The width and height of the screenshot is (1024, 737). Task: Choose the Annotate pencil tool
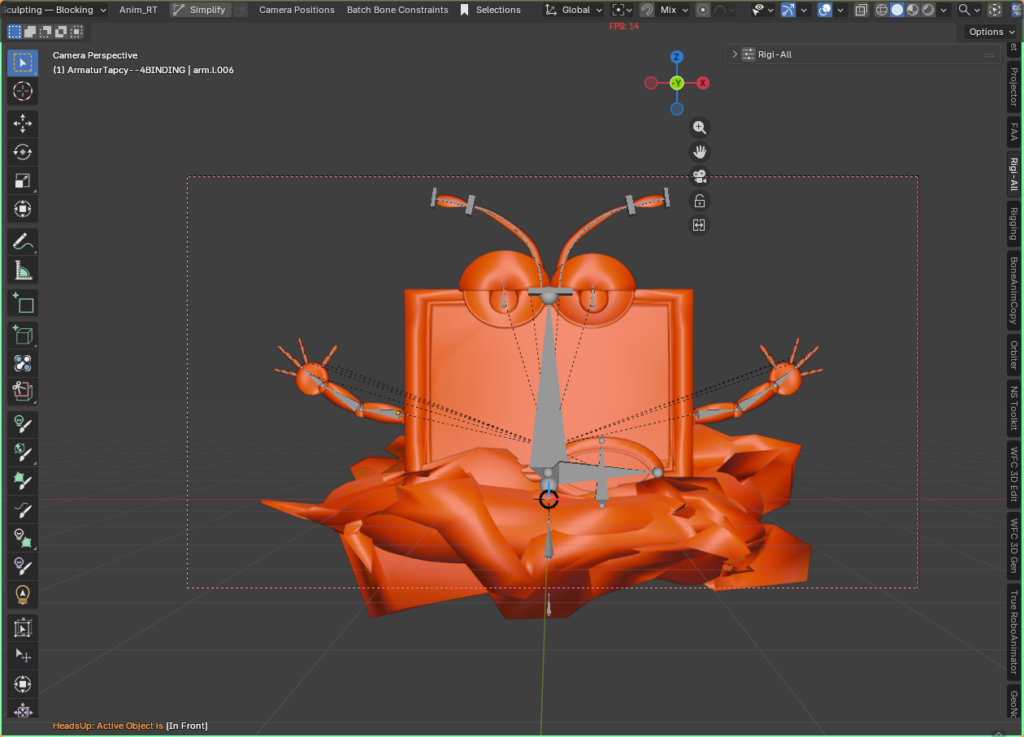pos(23,241)
